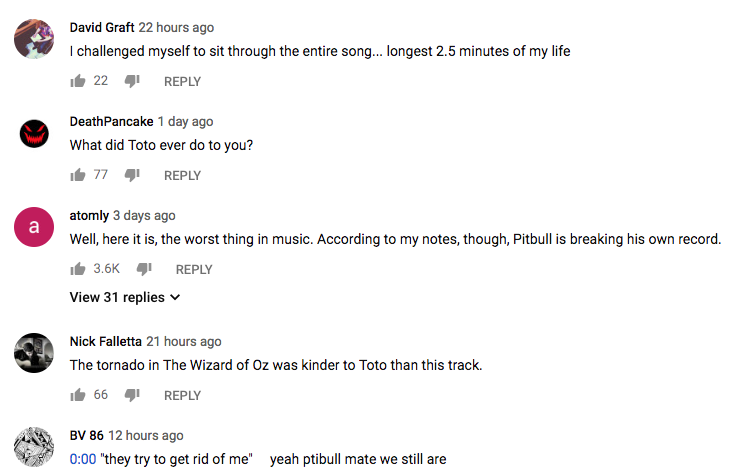Like atomly's comment with thumbs up

tap(78, 269)
